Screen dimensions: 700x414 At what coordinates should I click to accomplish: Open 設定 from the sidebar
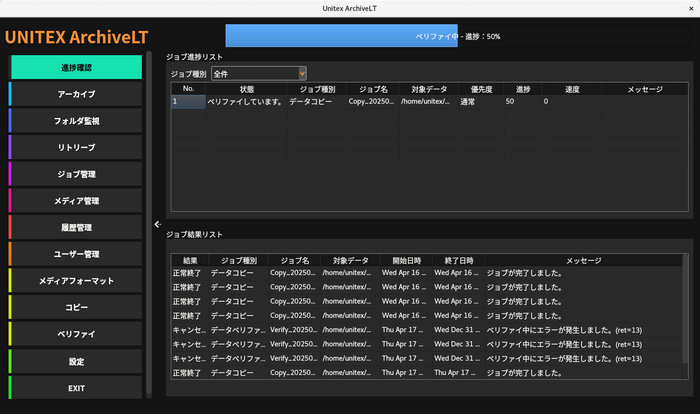(x=76, y=361)
